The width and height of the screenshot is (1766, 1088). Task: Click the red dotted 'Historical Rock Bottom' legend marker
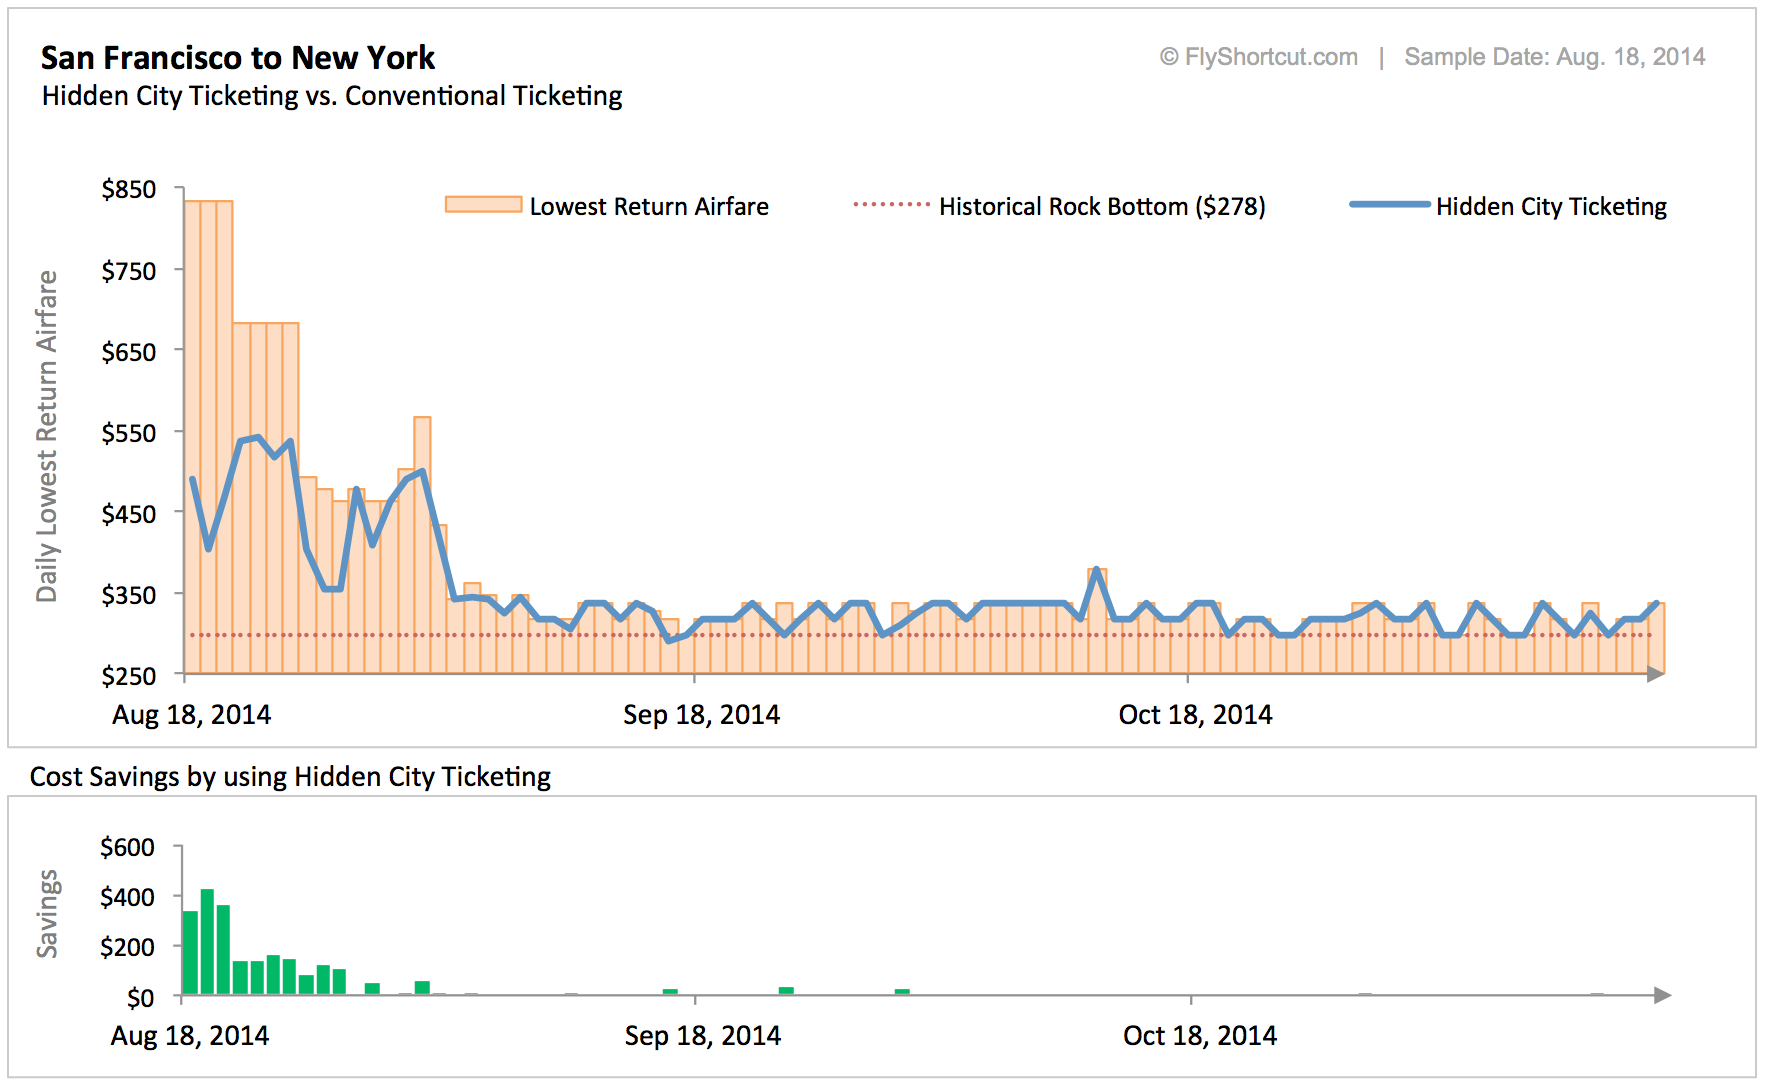tap(892, 205)
